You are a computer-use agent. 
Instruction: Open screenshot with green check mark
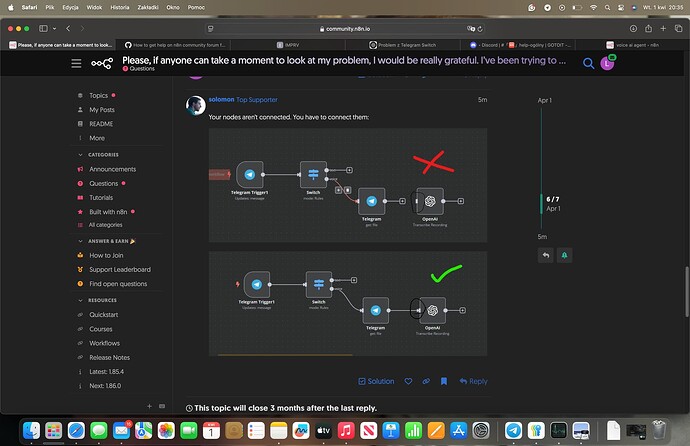348,303
